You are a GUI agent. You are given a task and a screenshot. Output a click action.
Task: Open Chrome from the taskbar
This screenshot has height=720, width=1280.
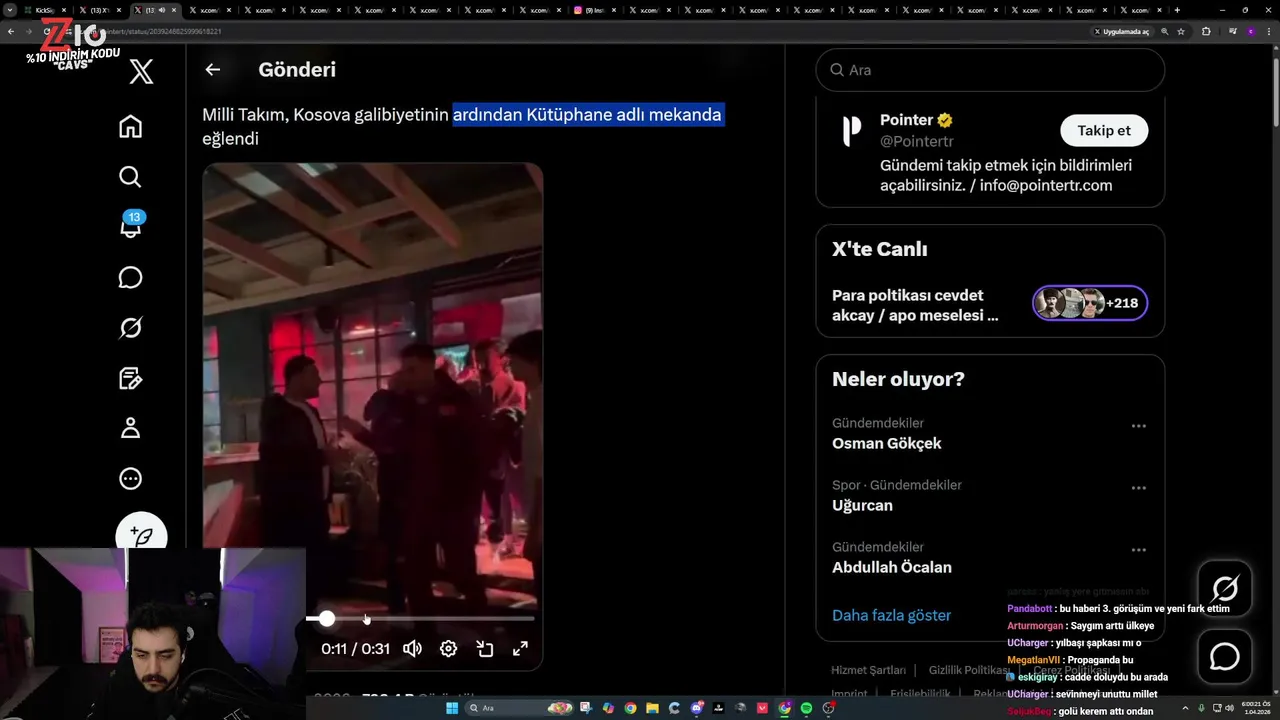coord(630,708)
